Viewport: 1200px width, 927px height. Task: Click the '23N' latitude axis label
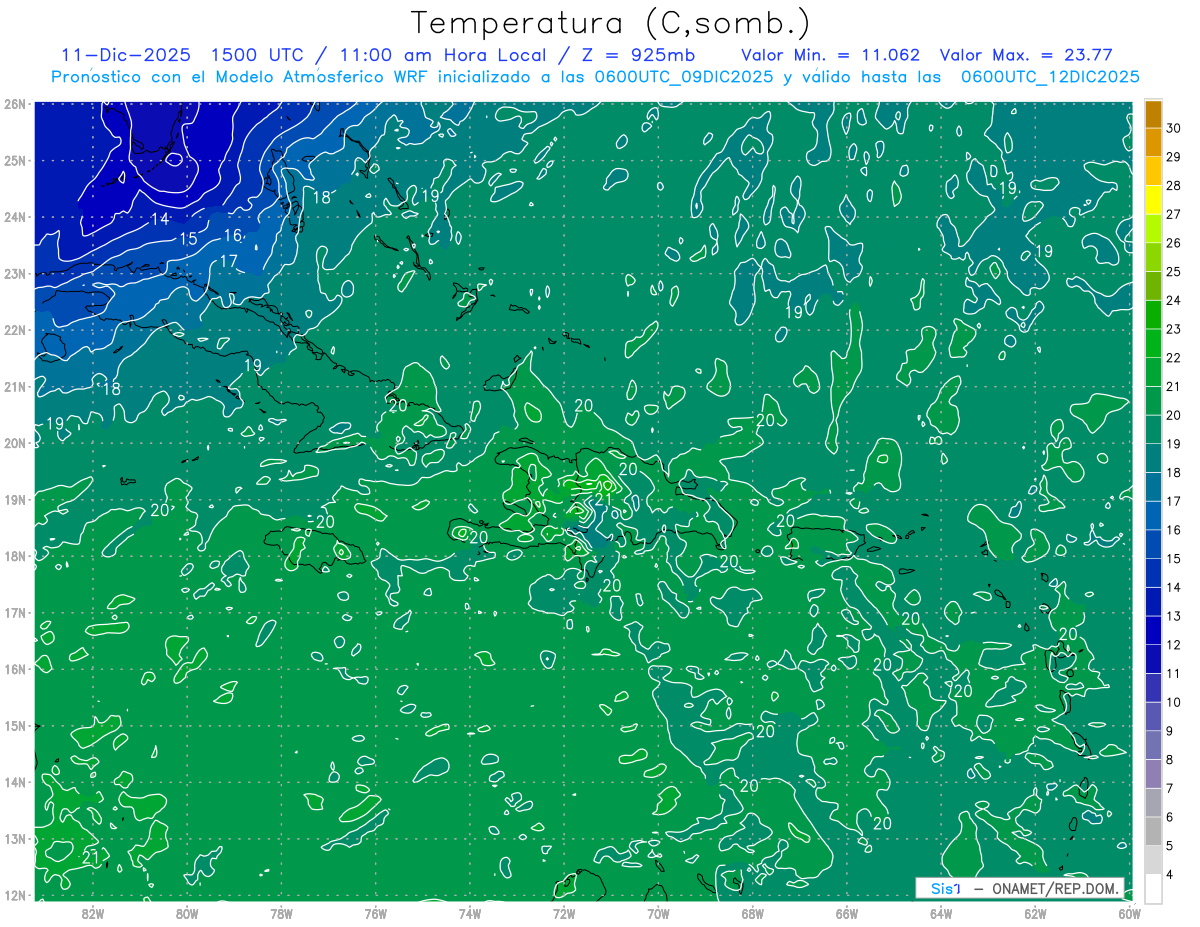tap(14, 273)
